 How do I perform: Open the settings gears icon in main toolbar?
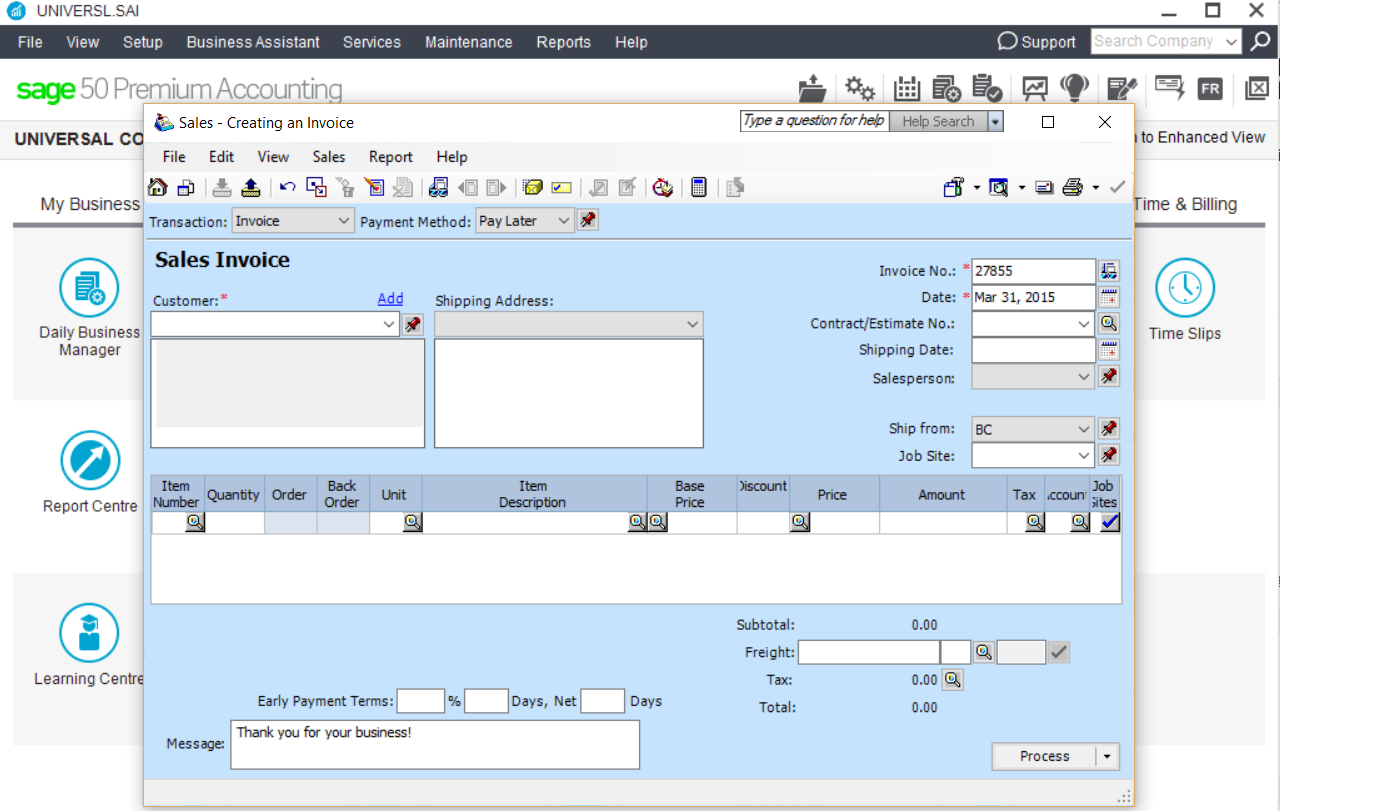(859, 88)
